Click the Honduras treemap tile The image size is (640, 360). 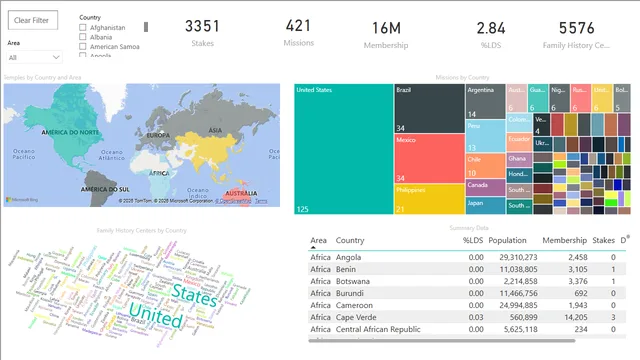click(x=519, y=176)
